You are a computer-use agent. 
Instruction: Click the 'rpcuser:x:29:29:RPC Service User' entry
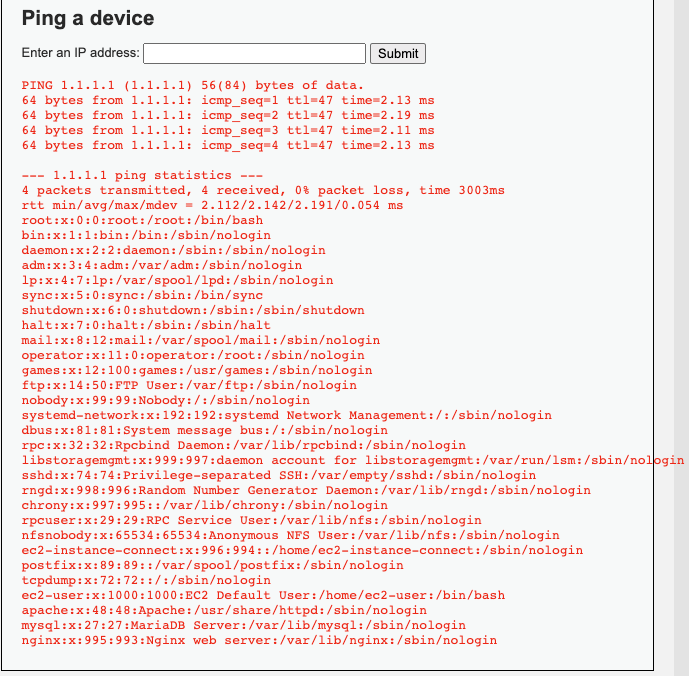coord(251,520)
